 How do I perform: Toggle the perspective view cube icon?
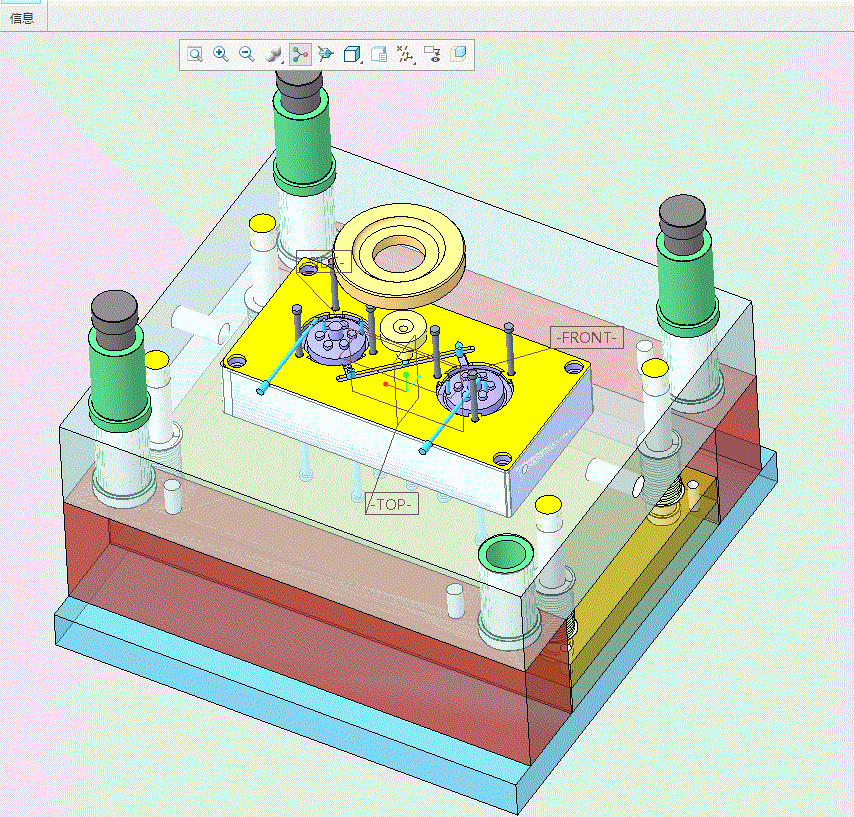pyautogui.click(x=459, y=54)
